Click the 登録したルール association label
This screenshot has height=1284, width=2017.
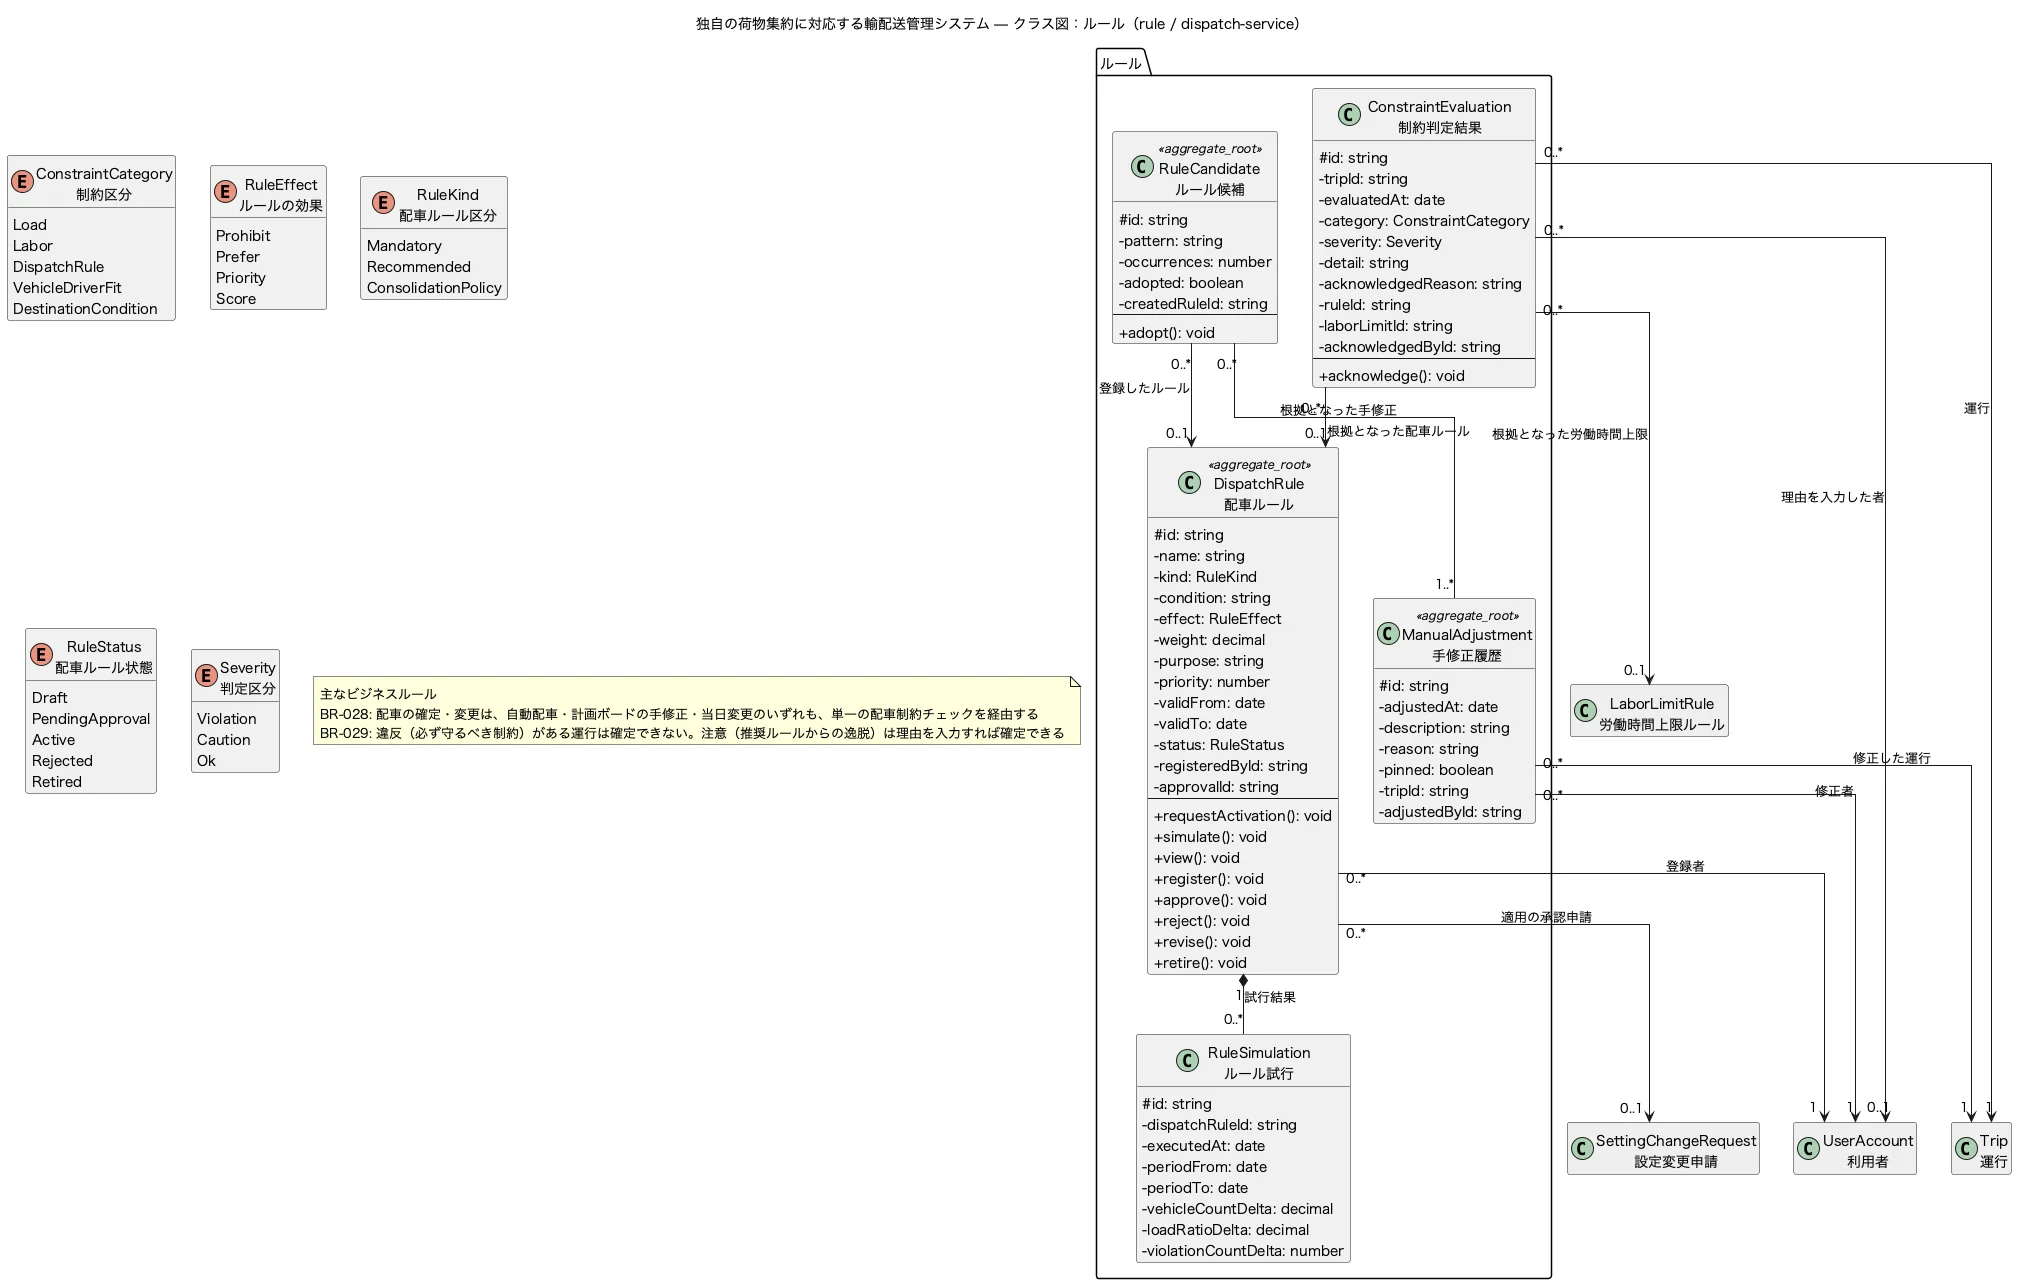pos(1144,388)
